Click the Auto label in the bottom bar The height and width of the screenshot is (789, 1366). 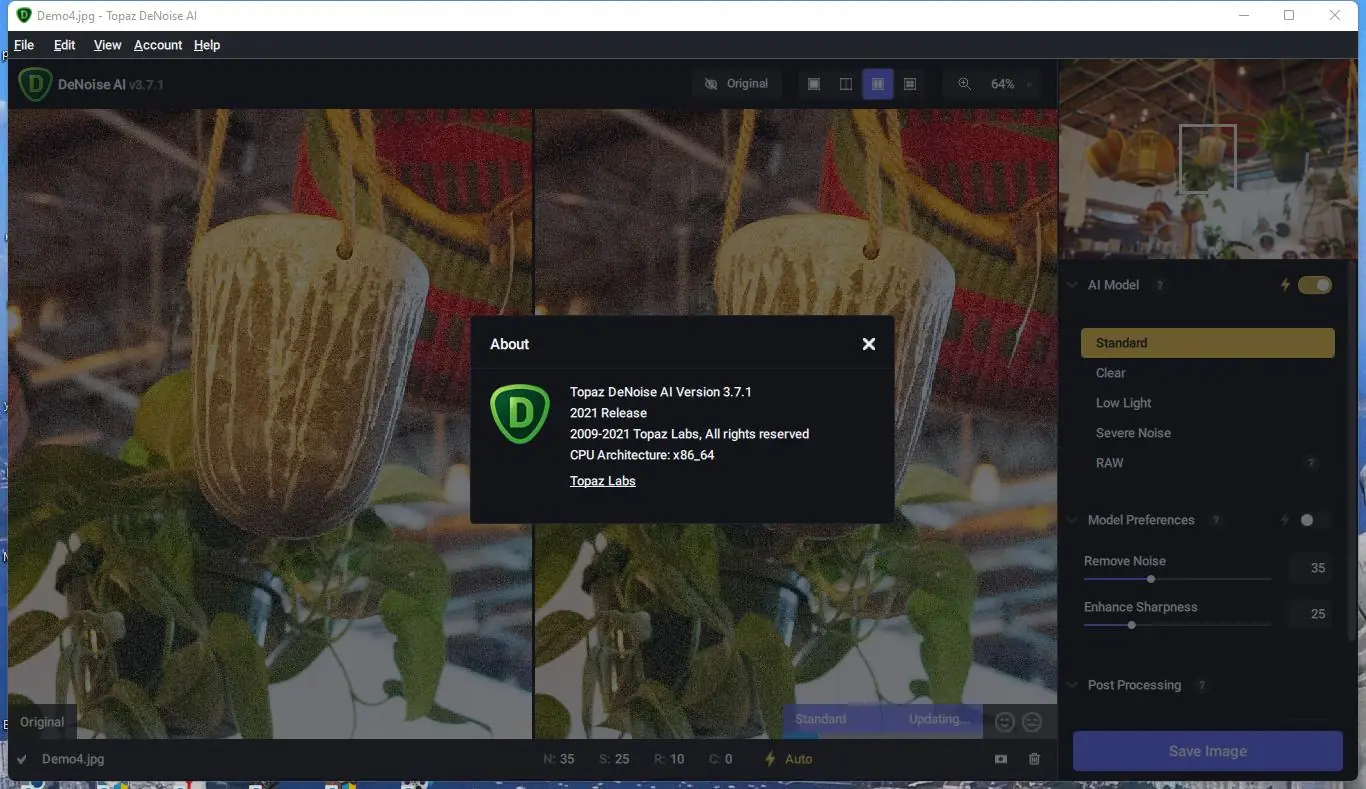click(799, 759)
